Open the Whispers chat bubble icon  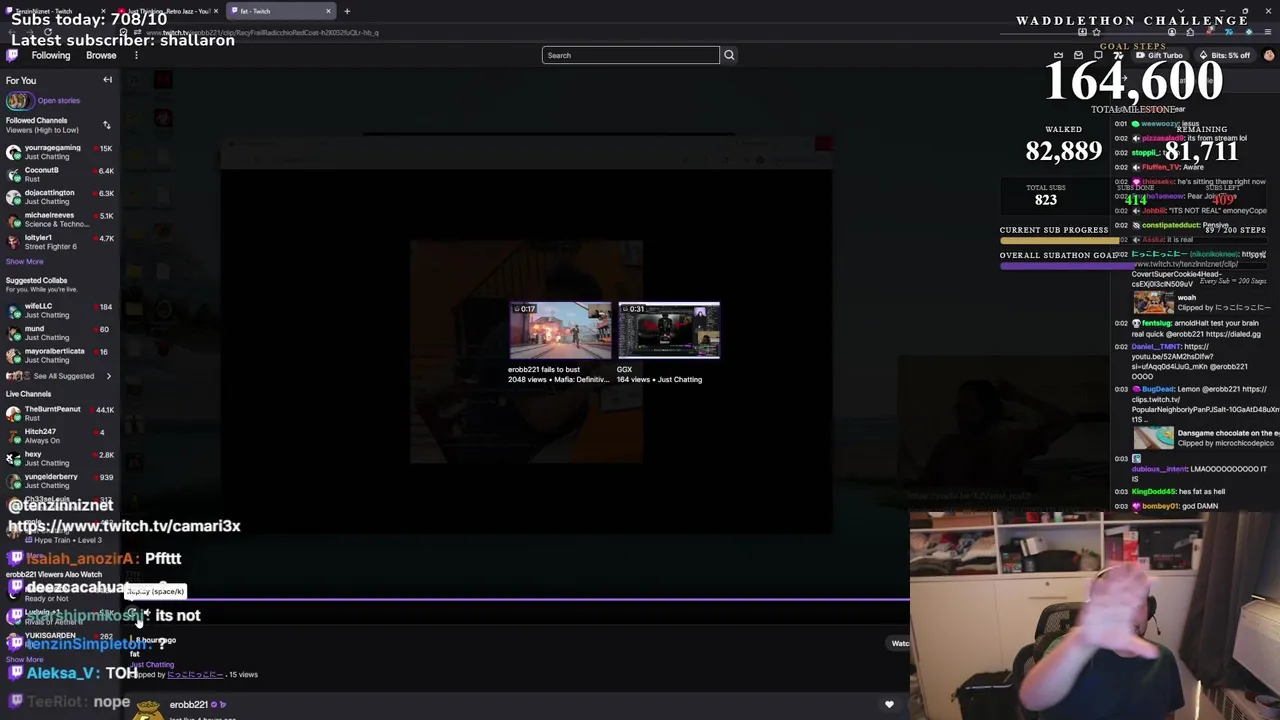click(1098, 55)
